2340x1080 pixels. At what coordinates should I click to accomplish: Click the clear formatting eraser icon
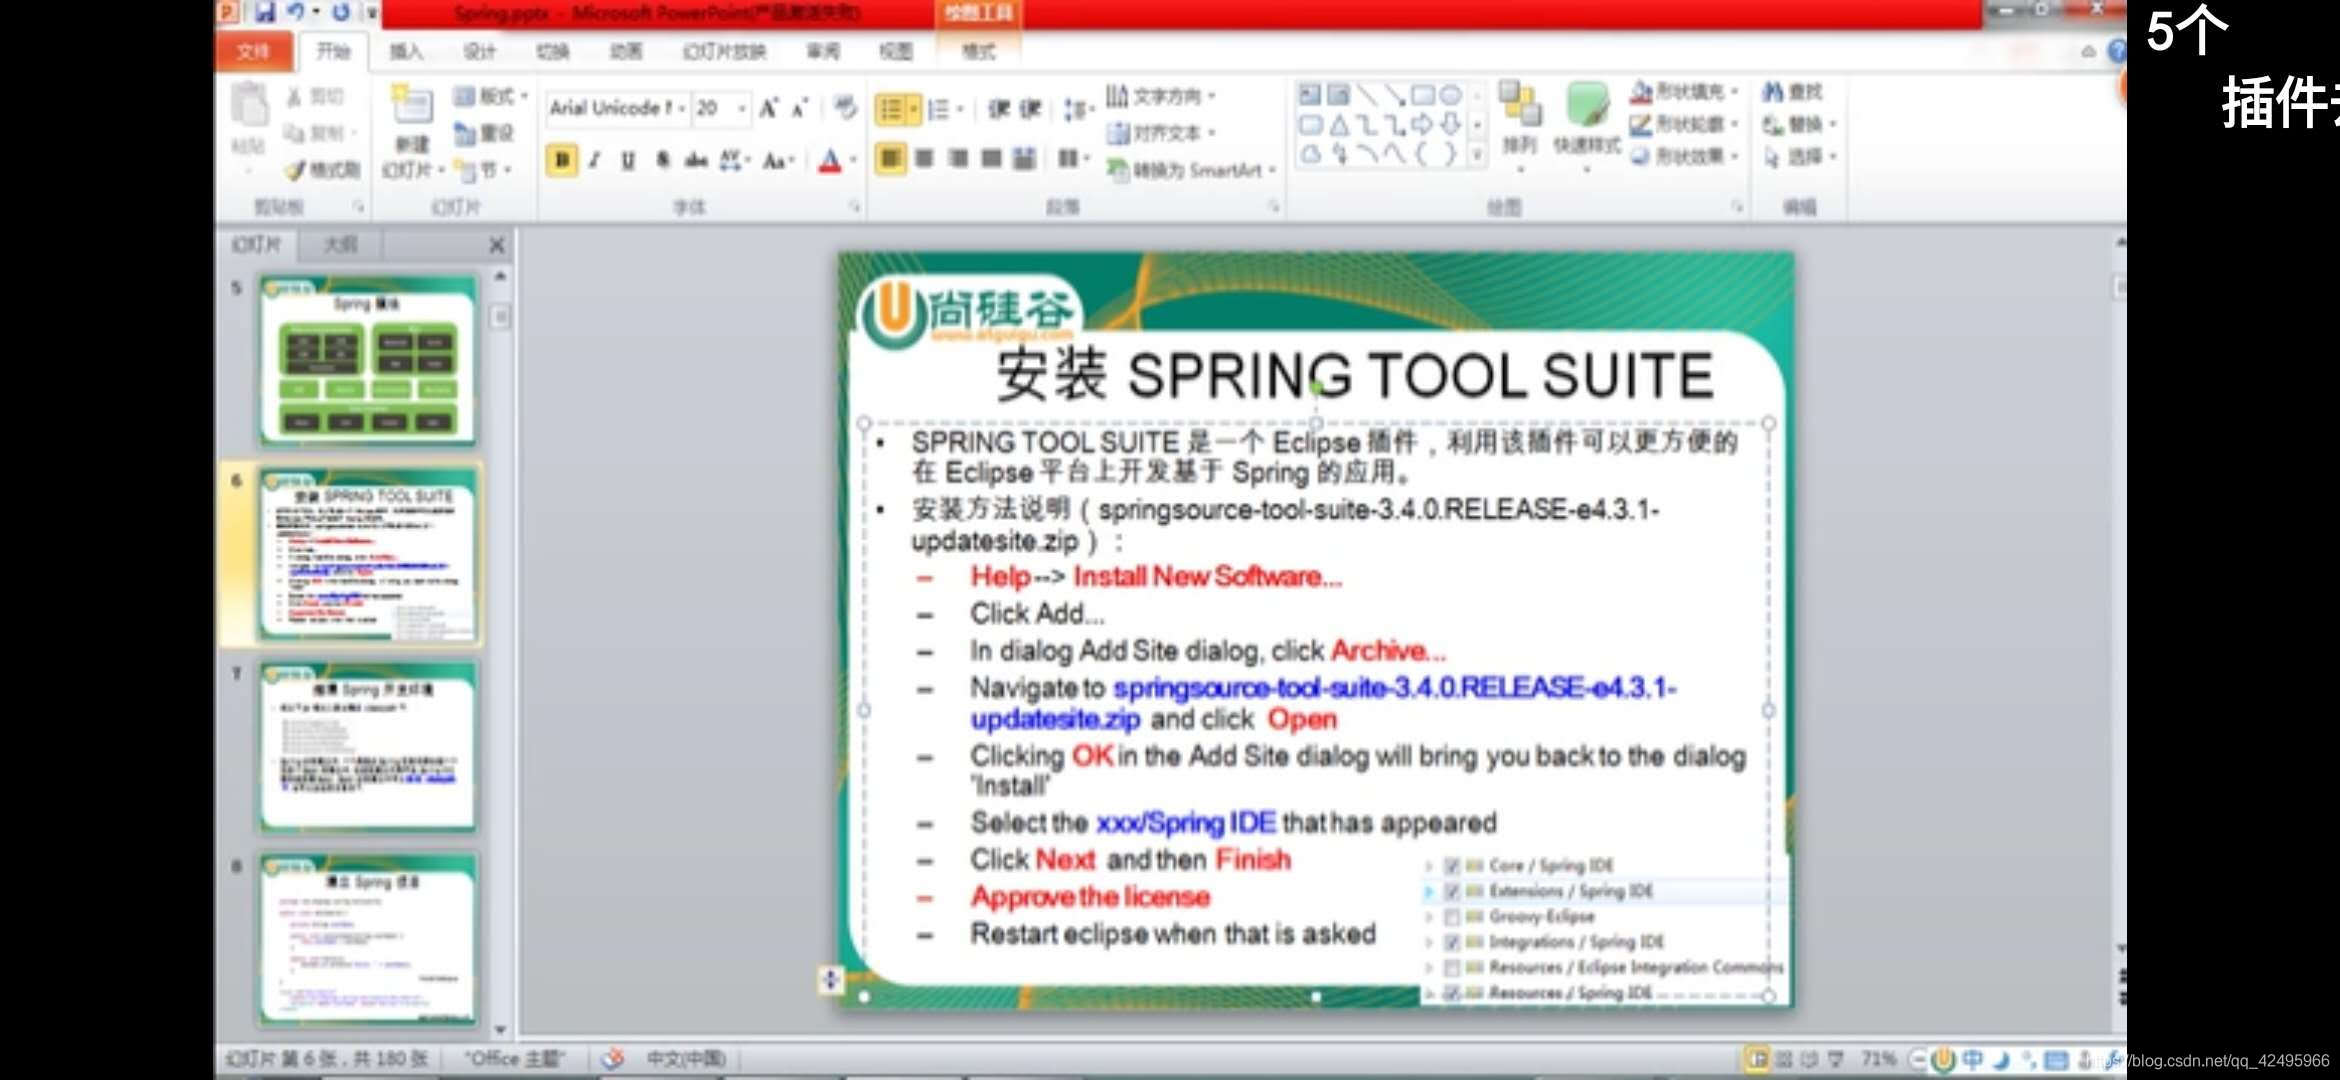point(845,107)
